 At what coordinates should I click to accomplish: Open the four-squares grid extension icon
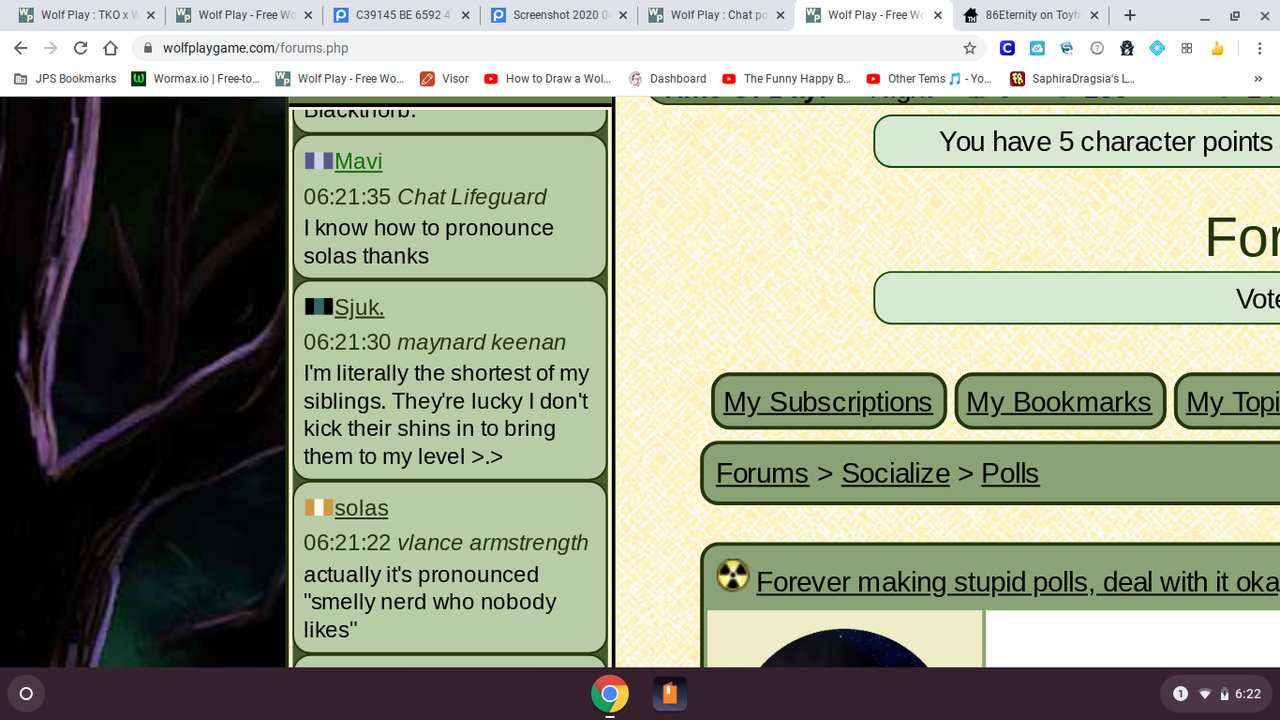(x=1187, y=48)
